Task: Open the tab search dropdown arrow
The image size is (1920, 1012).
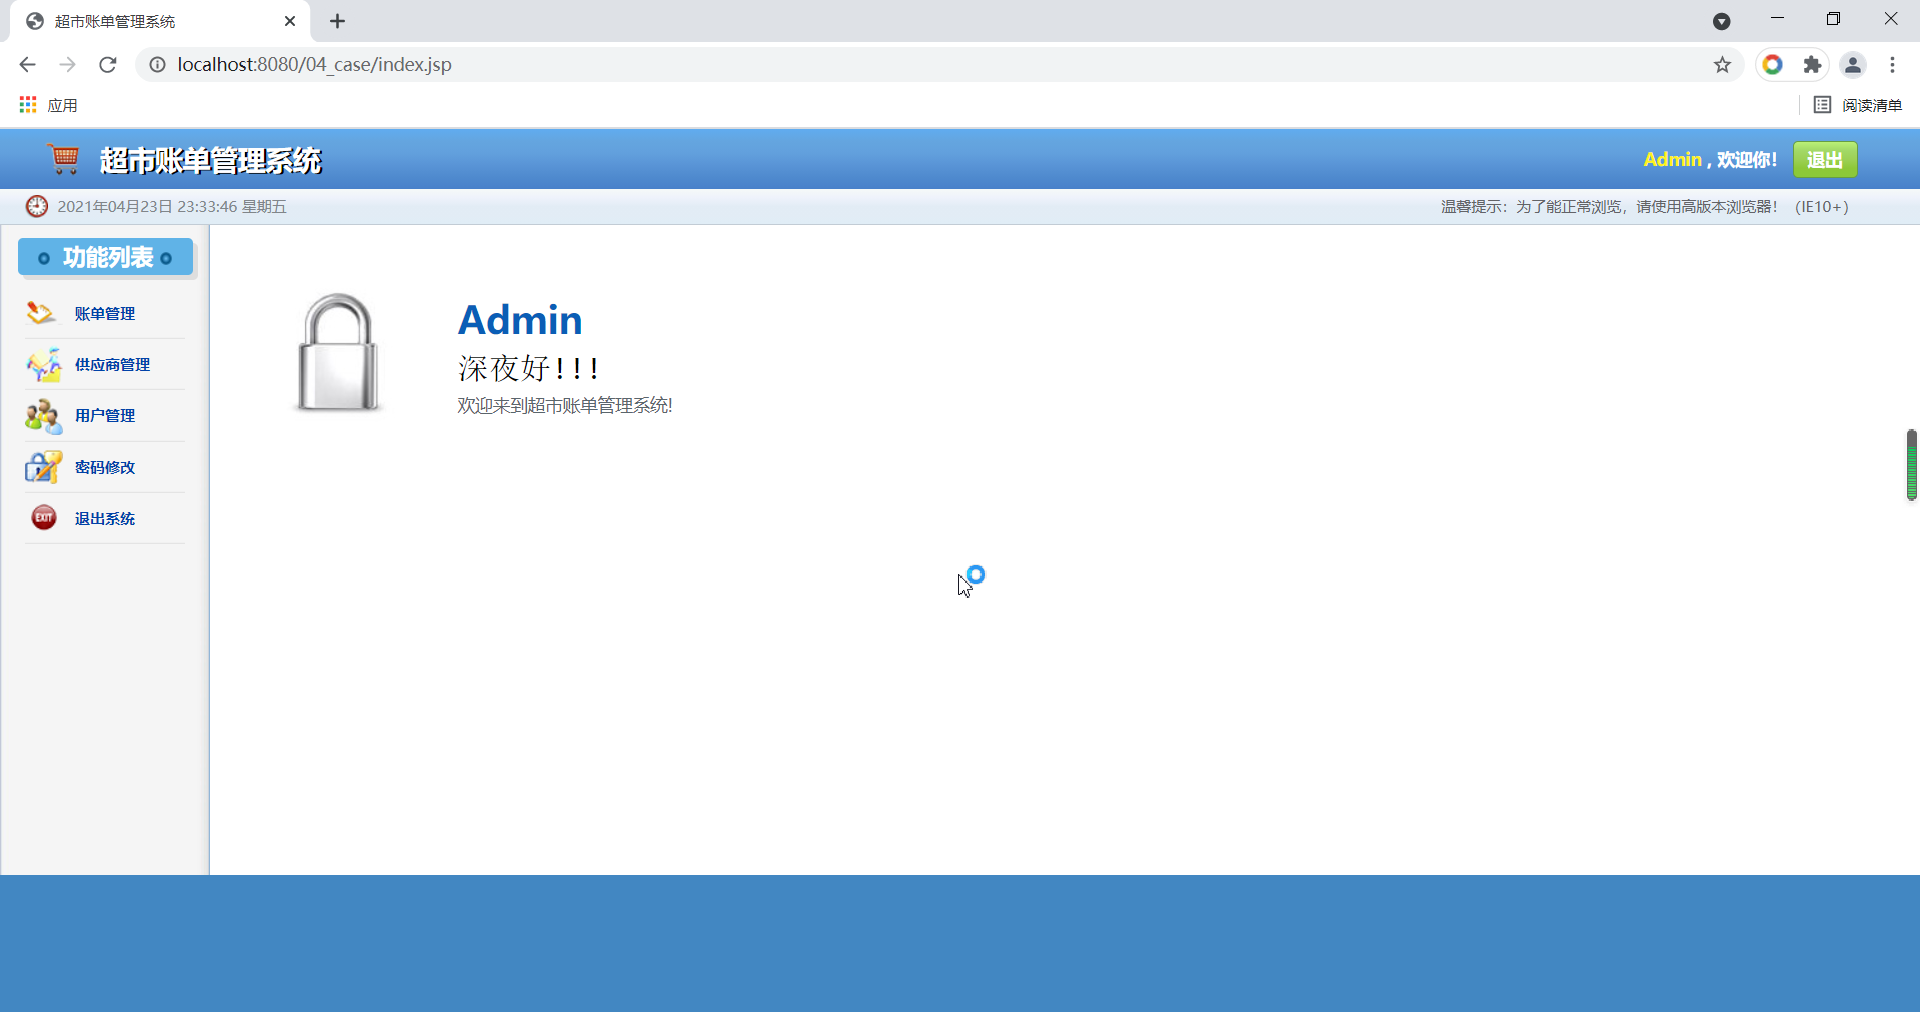Action: pyautogui.click(x=1721, y=21)
